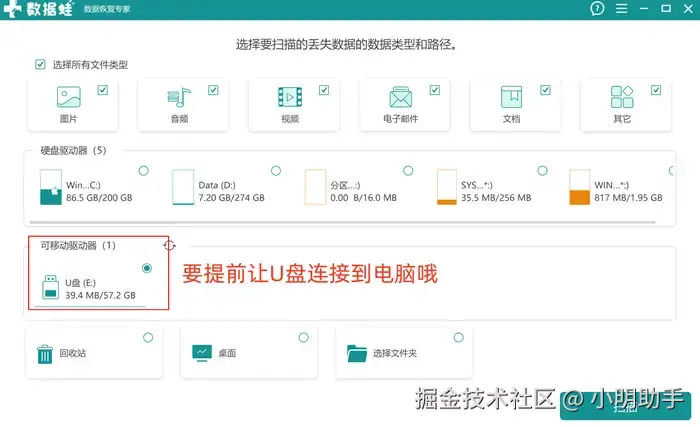
Task: Uncheck the 视频 file type checkbox
Action: click(324, 90)
